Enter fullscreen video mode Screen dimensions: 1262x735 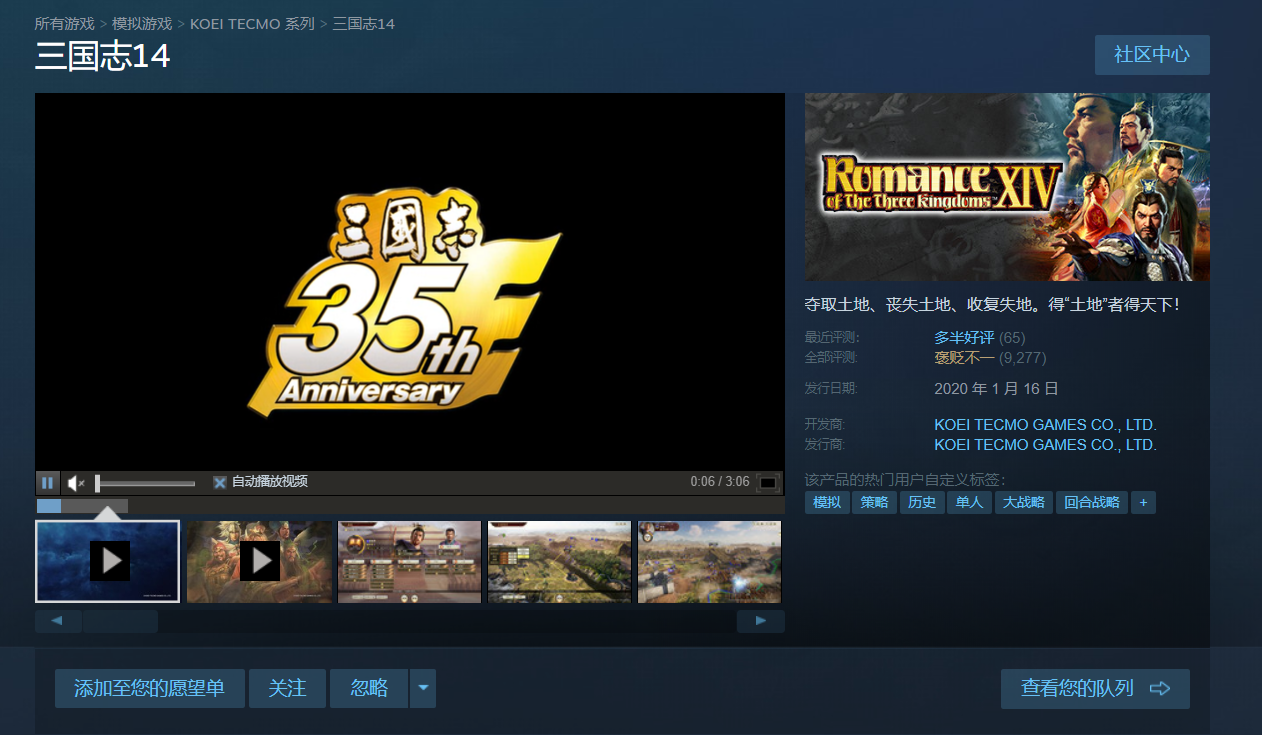(768, 483)
